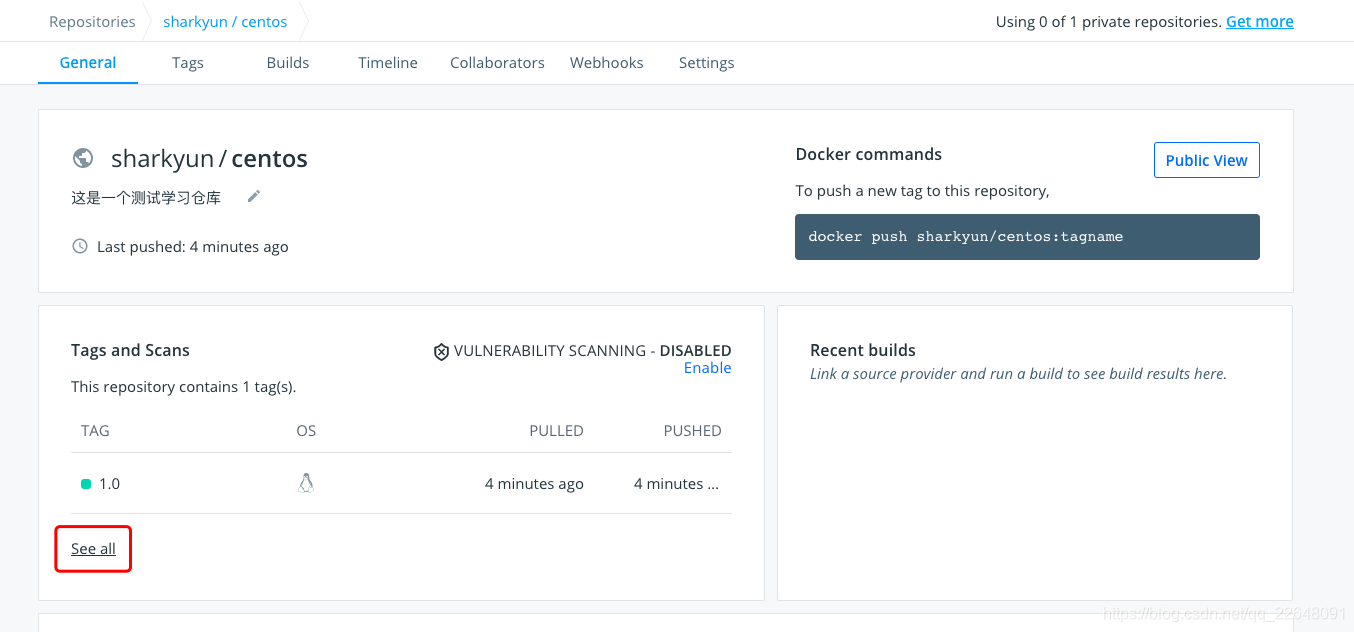Open the Builds tab
The image size is (1354, 632).
[x=288, y=63]
